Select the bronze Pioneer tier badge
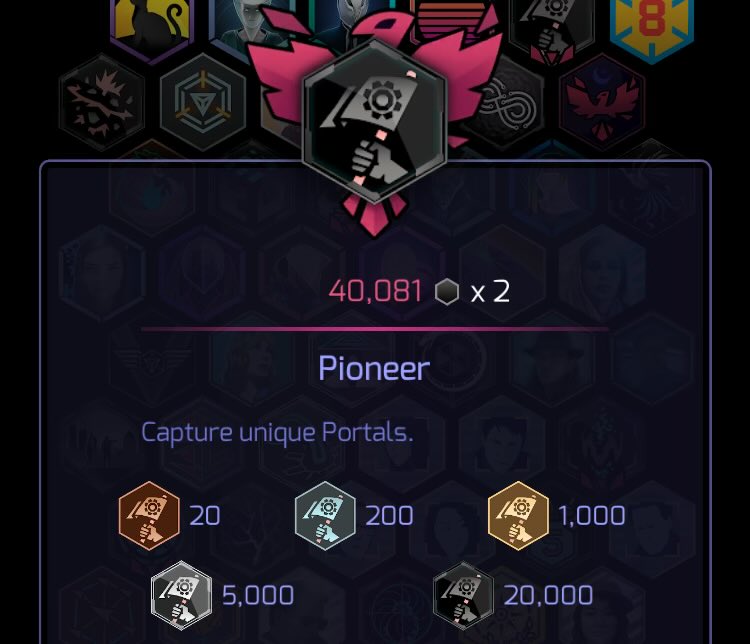Viewport: 750px width, 644px height. tap(149, 515)
